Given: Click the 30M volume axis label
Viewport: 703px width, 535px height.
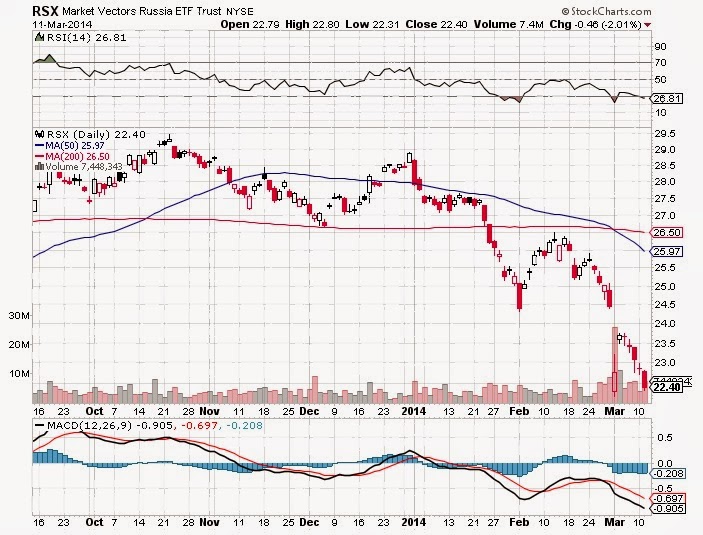Looking at the screenshot, I should 19,315.
